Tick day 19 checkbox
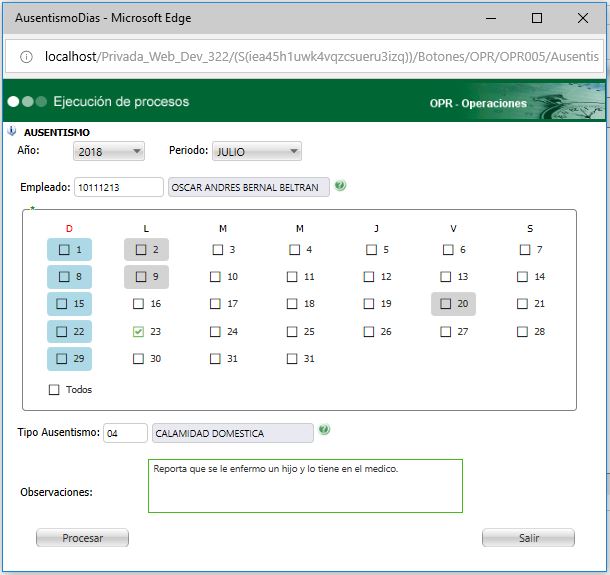Viewport: 610px width, 575px height. [x=369, y=304]
